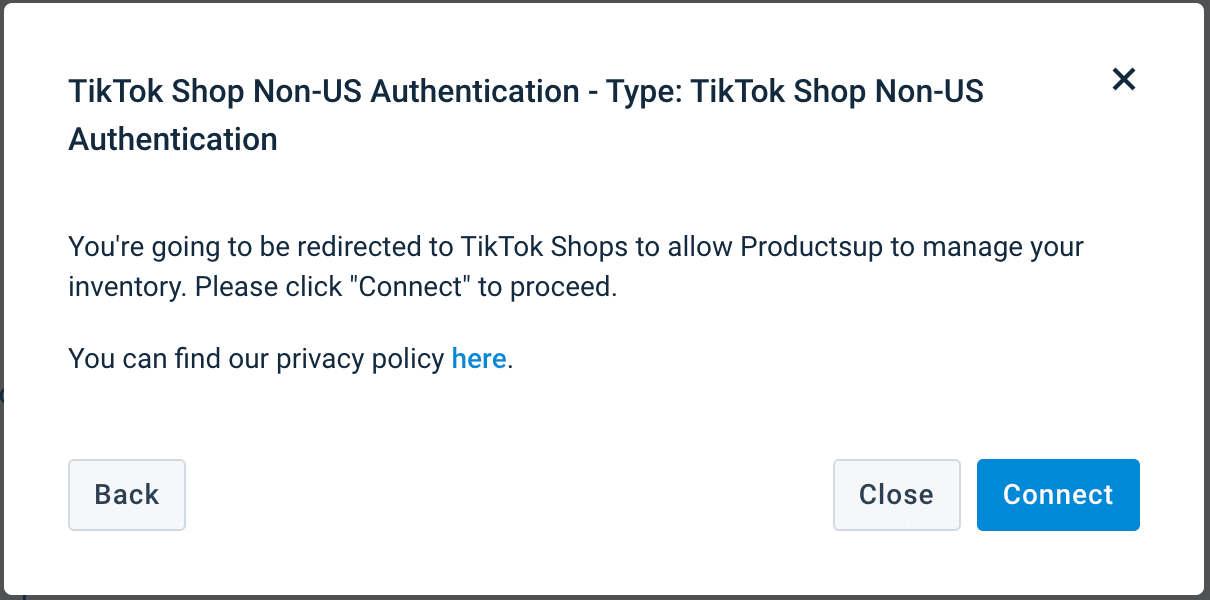Viewport: 1210px width, 600px height.
Task: Authorize Productsup by clicking Connect
Action: click(x=1058, y=494)
